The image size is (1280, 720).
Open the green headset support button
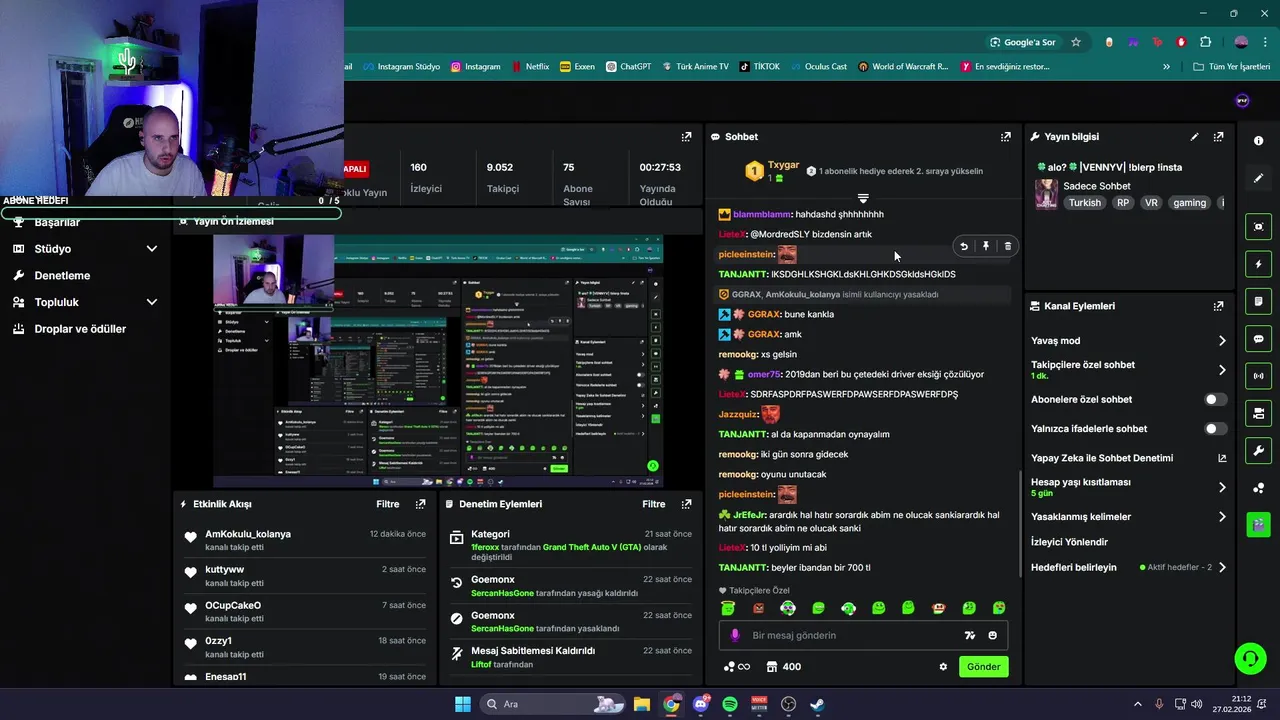click(1250, 658)
